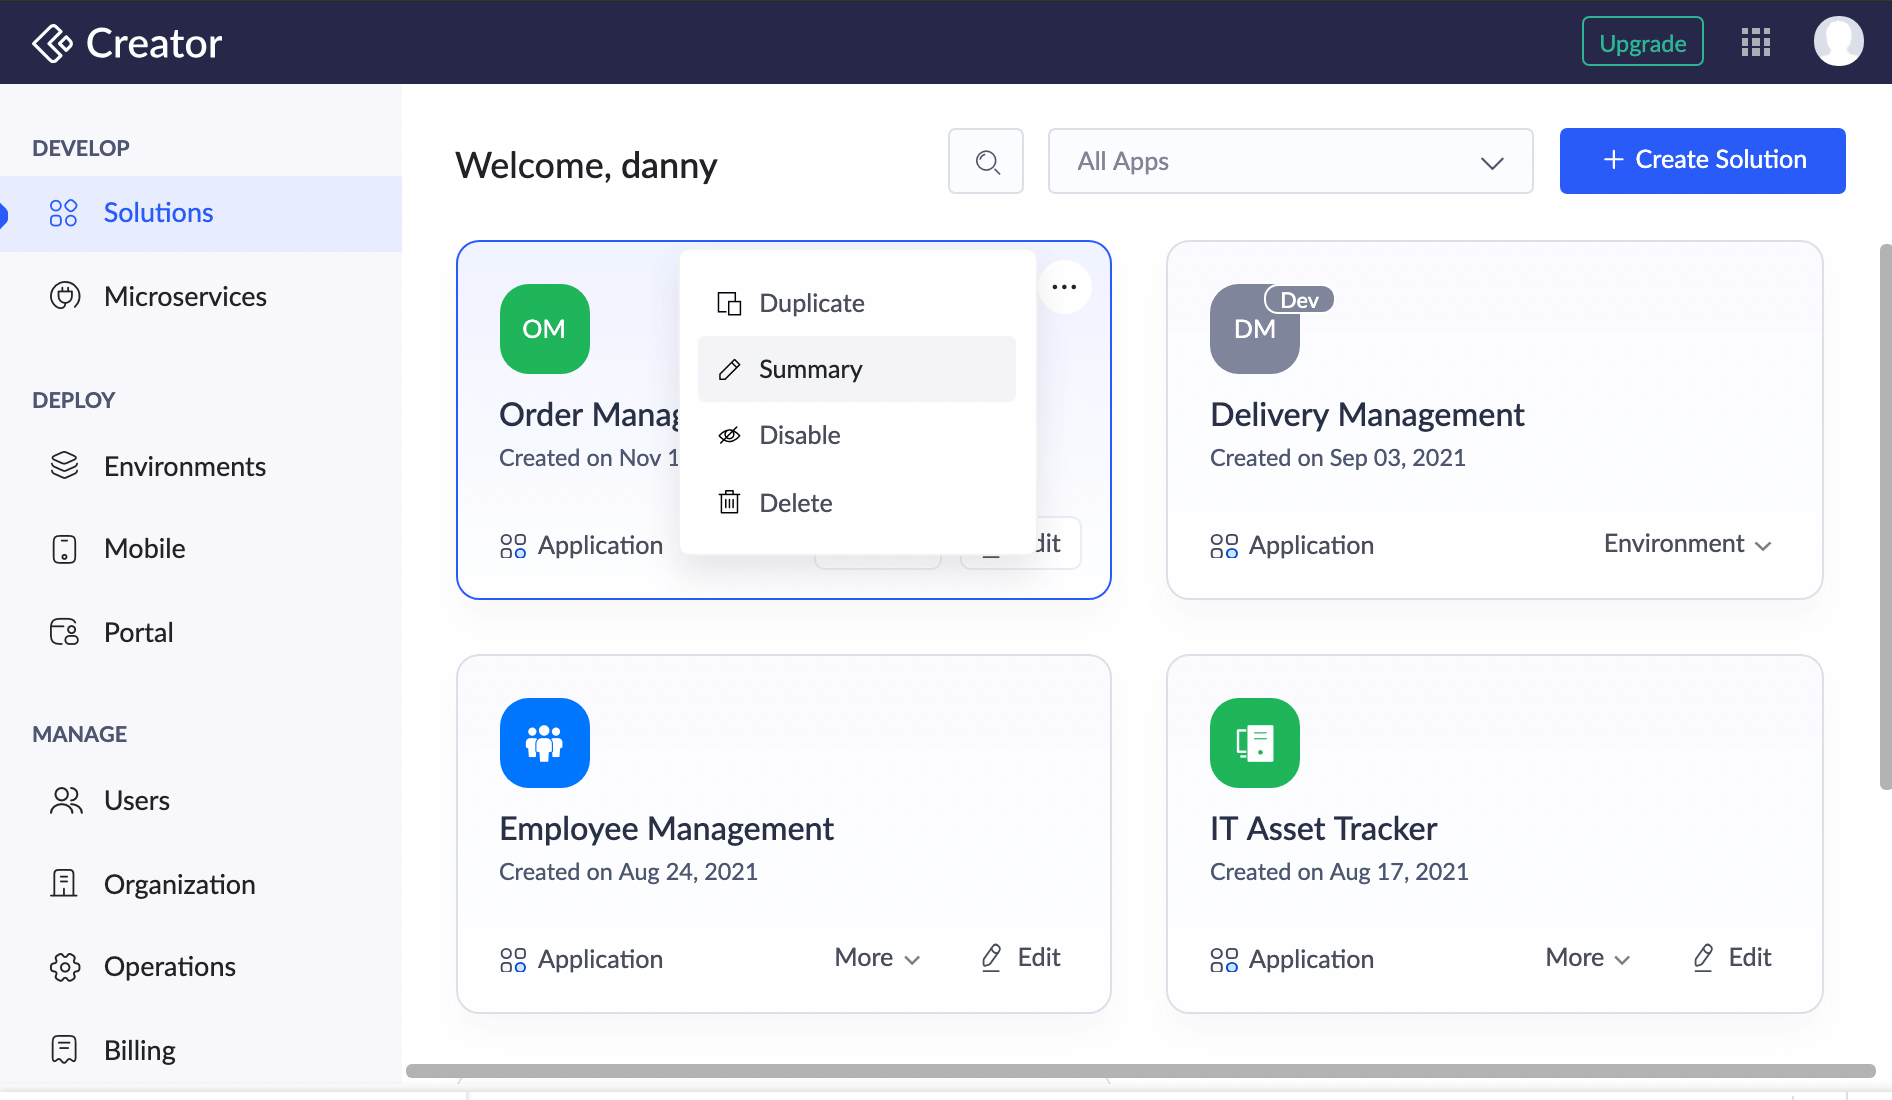
Task: Click the three-dot menu on Order Management card
Action: click(x=1064, y=287)
